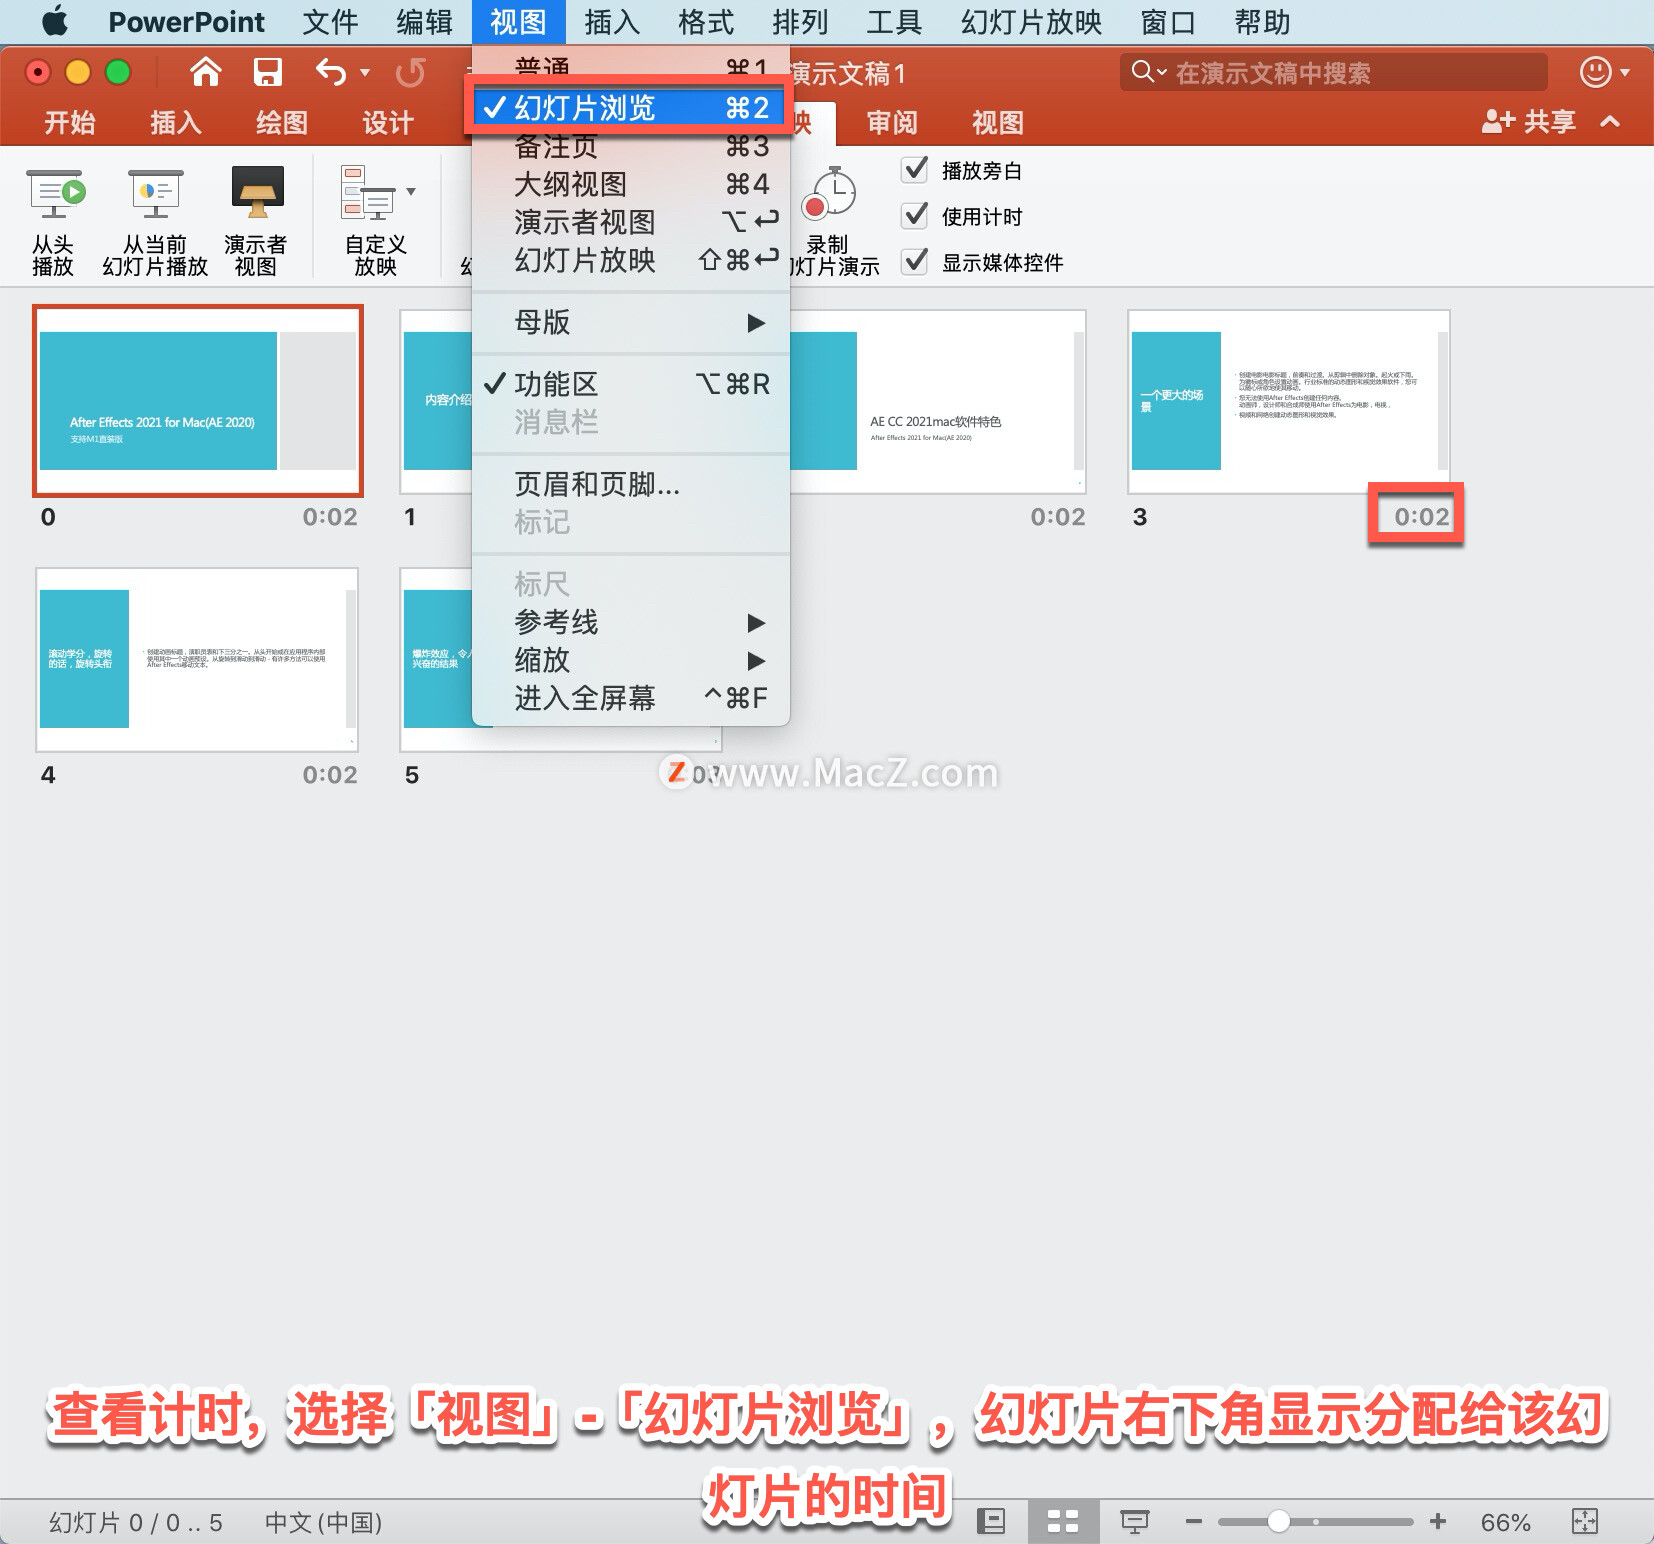Click the zoom in plus icon
The image size is (1654, 1544).
click(x=1438, y=1522)
